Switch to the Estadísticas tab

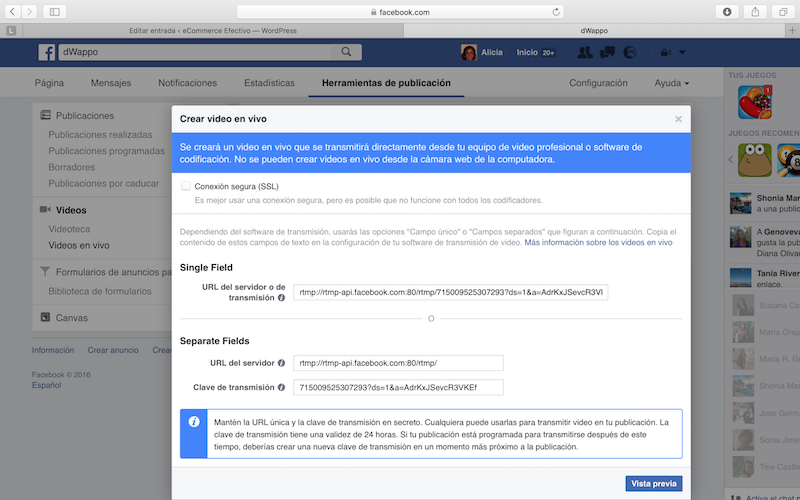[x=269, y=83]
